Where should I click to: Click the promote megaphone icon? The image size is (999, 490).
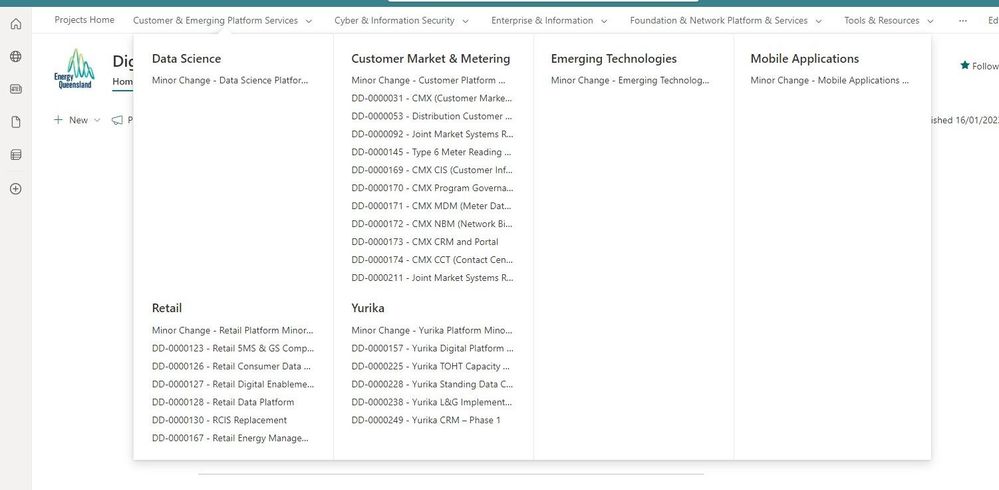point(117,120)
